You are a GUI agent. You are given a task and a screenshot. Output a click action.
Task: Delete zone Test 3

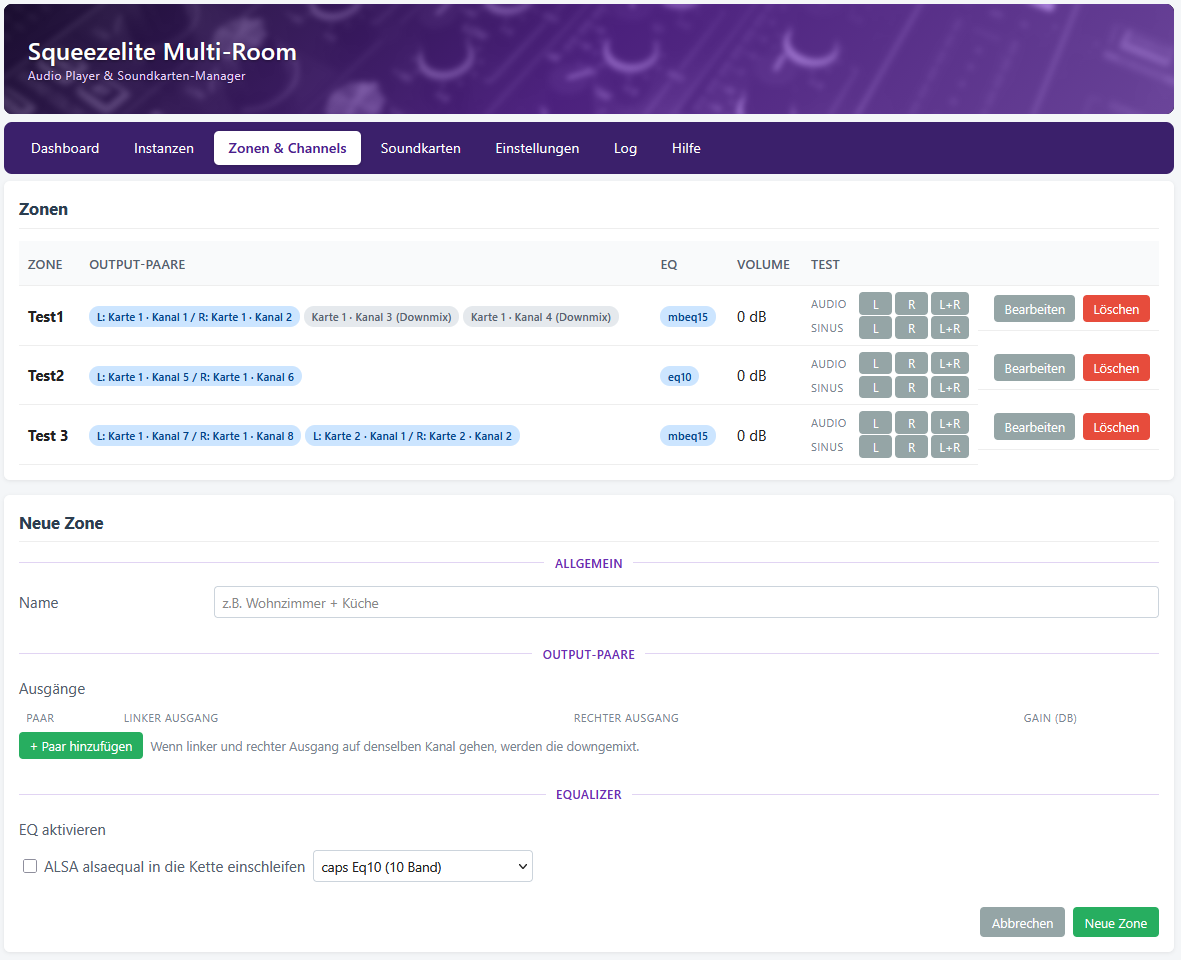[1116, 427]
